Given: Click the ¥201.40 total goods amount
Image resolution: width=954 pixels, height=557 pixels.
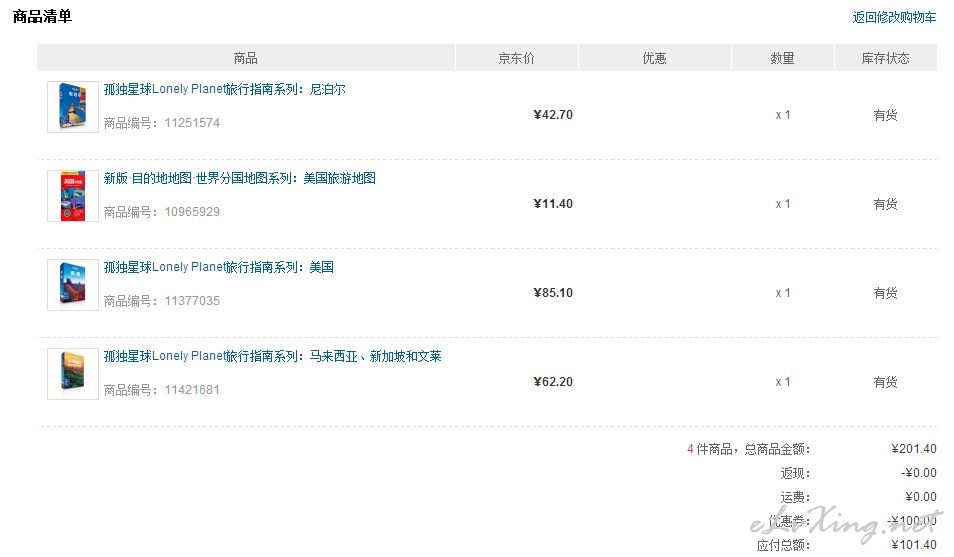Looking at the screenshot, I should point(914,449).
